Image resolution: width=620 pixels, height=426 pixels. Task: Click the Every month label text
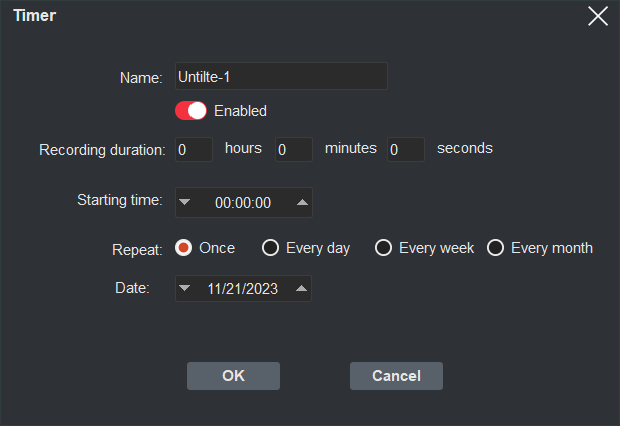point(552,248)
